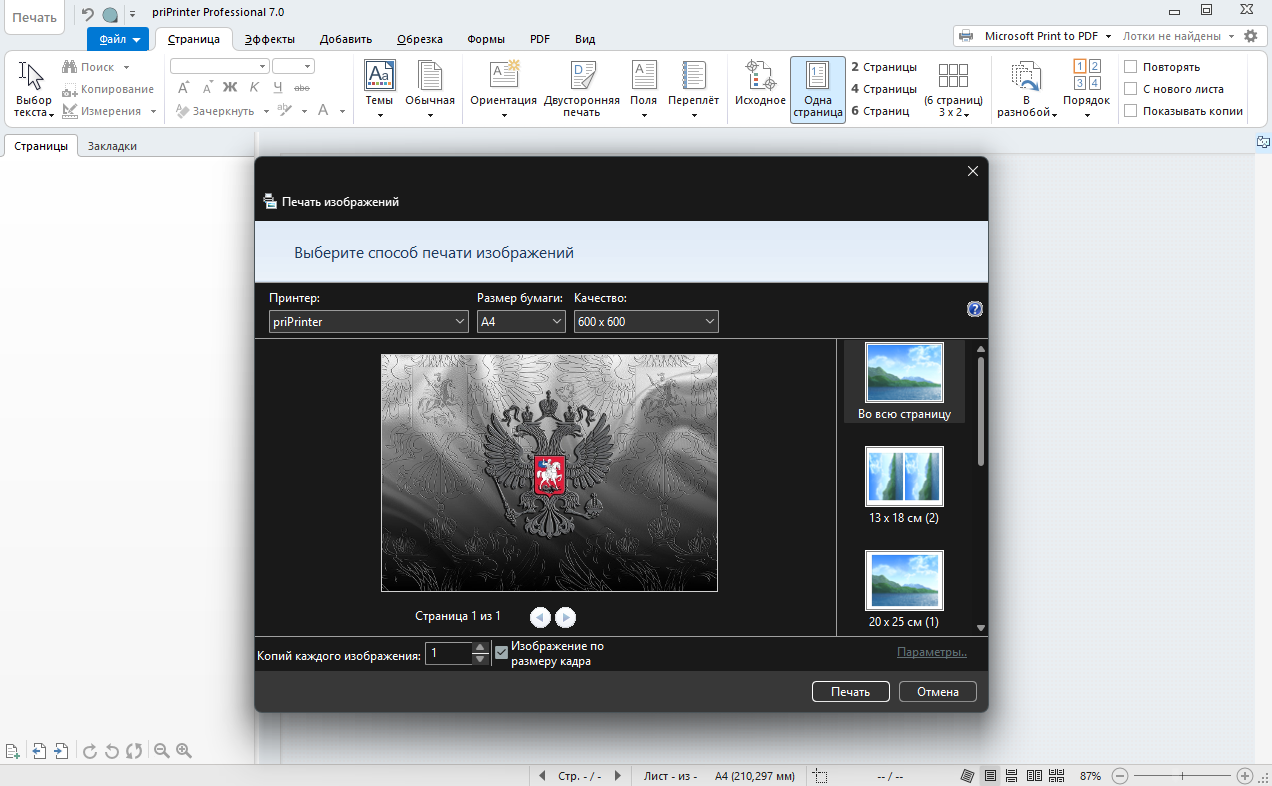
Task: Open the 'Файл' menu
Action: point(118,39)
